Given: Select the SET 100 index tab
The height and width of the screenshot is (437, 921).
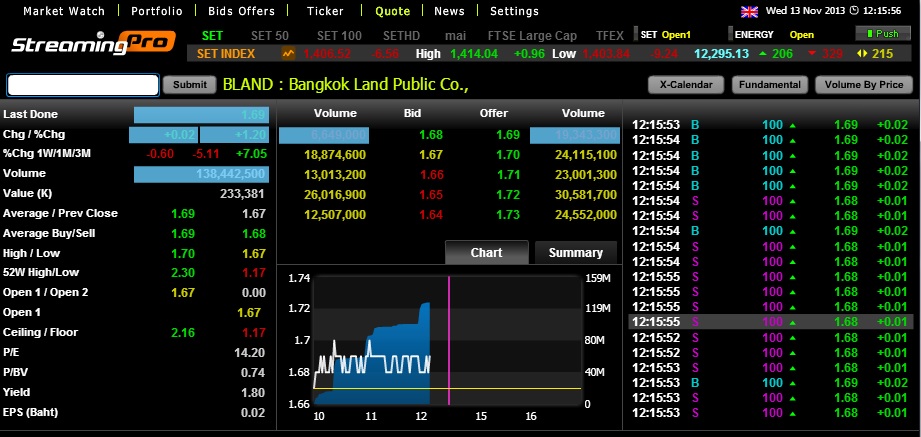Looking at the screenshot, I should click(x=339, y=36).
